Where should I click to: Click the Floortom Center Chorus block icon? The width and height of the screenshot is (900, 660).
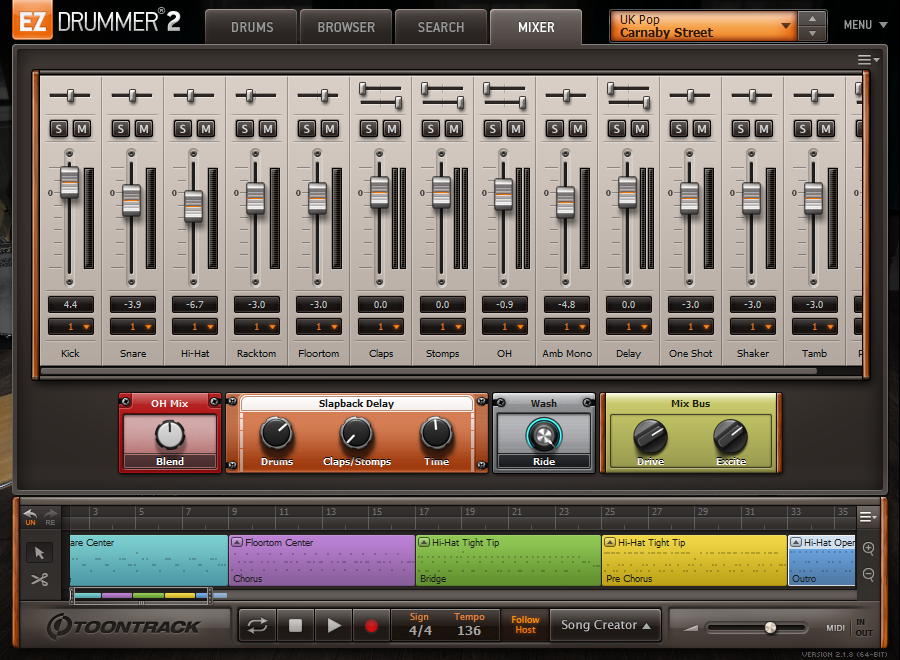236,542
